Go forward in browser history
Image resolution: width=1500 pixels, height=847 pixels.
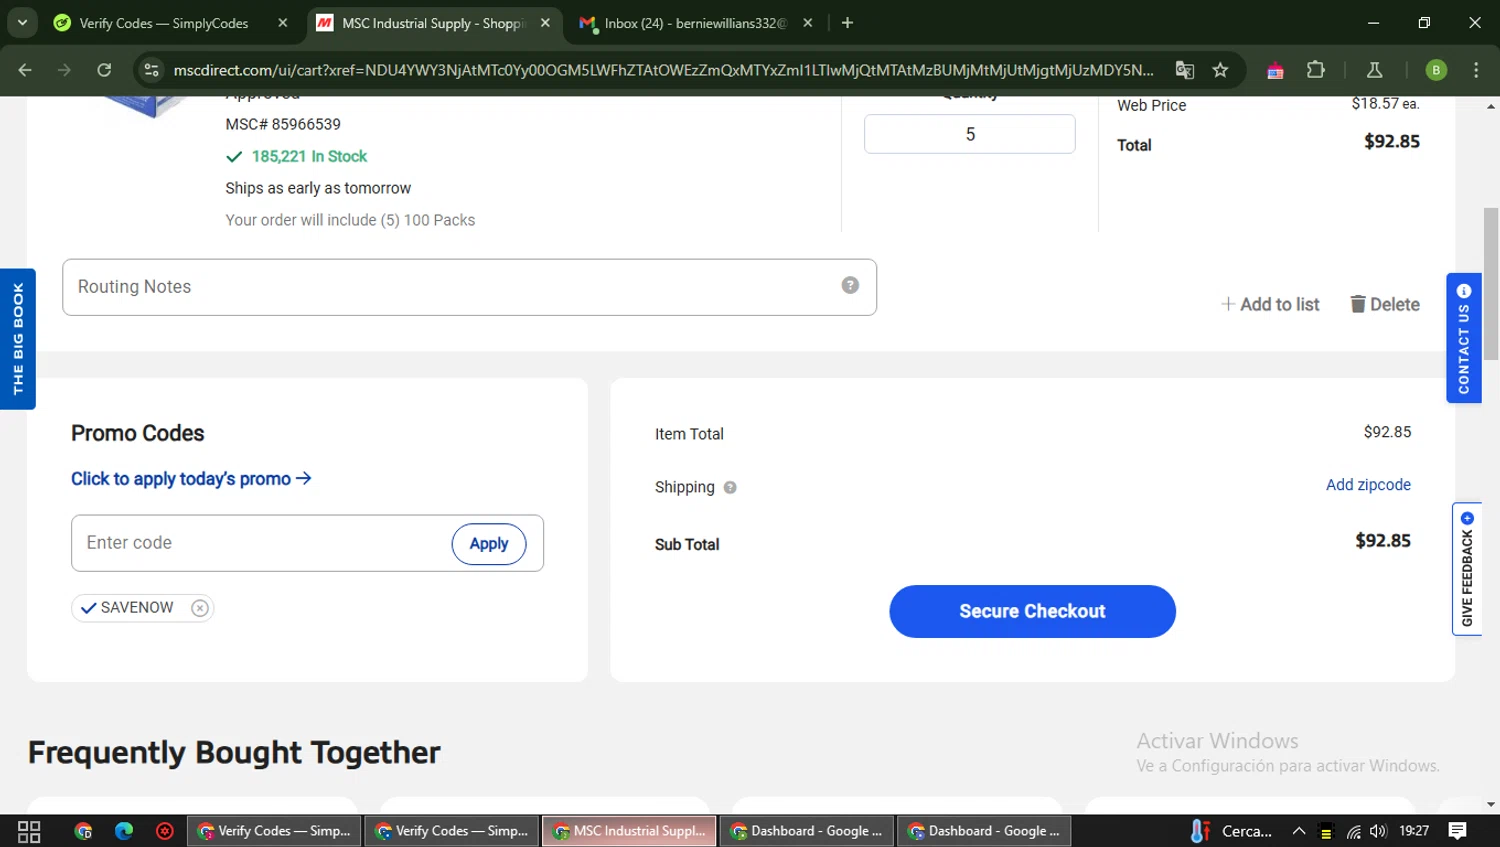(x=64, y=70)
